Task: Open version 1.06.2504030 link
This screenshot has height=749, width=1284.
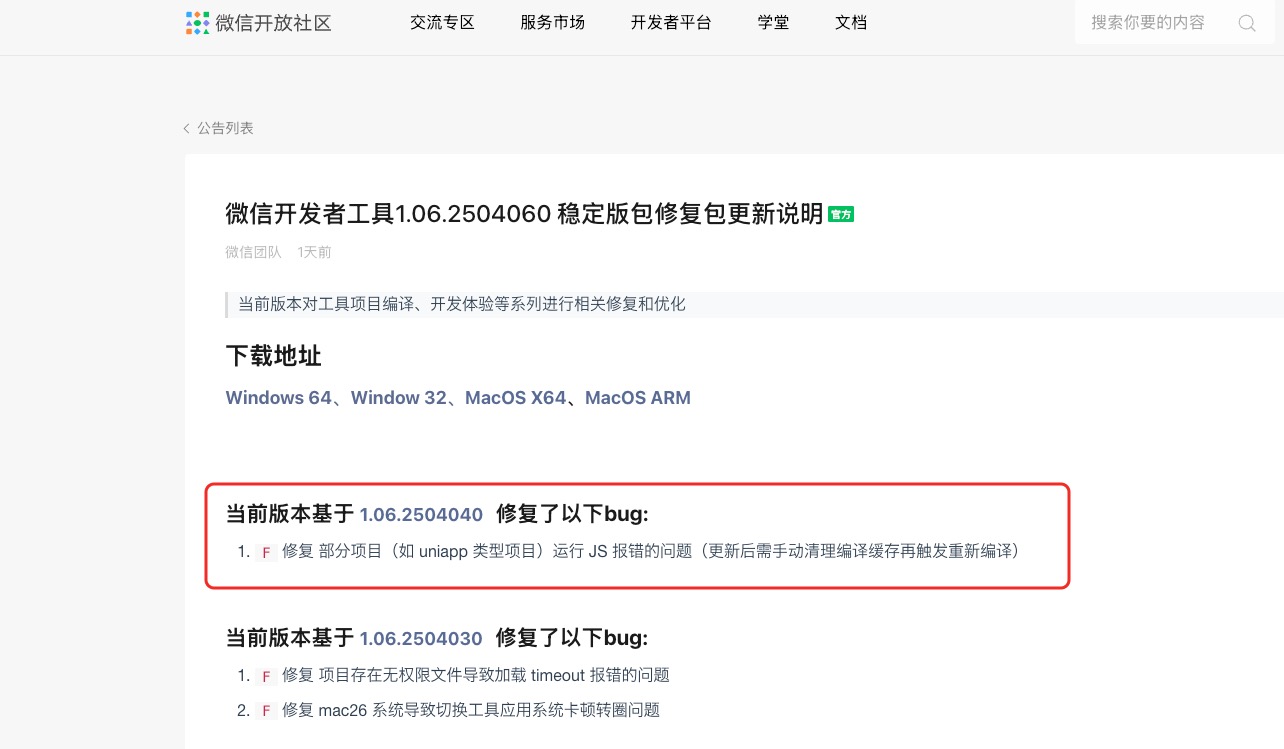Action: 421,639
